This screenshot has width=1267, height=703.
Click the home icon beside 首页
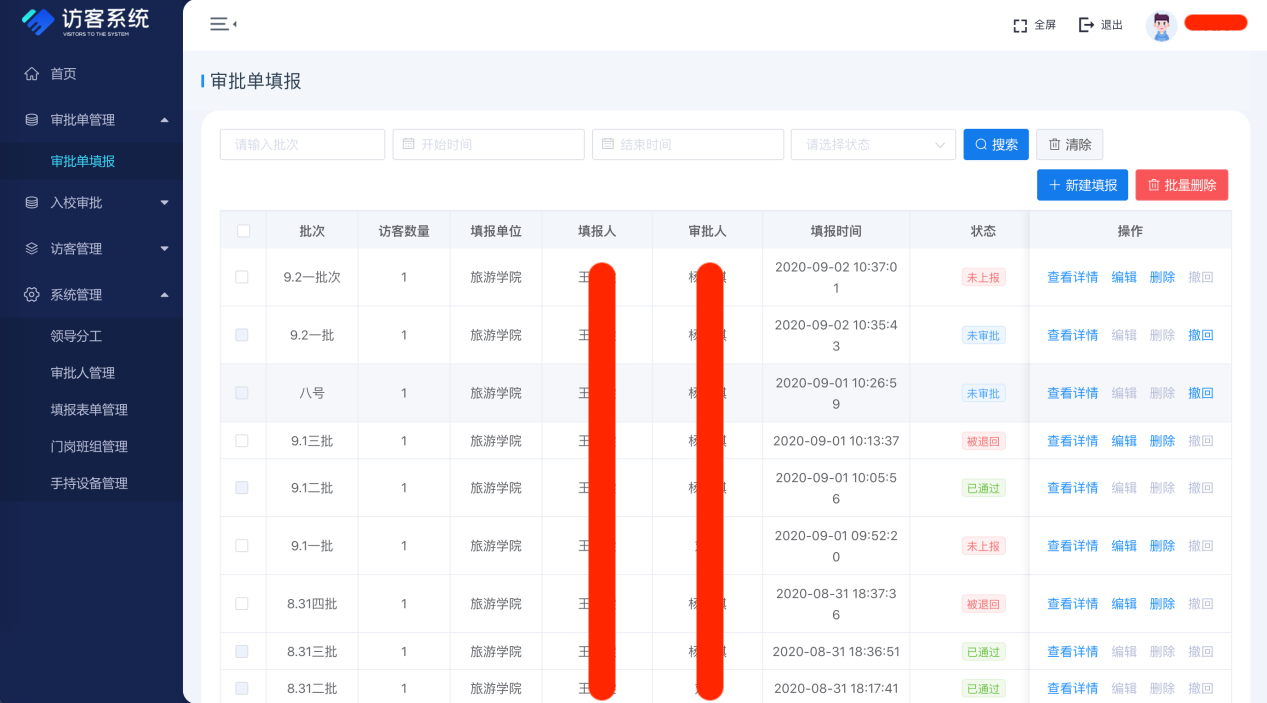pyautogui.click(x=32, y=73)
